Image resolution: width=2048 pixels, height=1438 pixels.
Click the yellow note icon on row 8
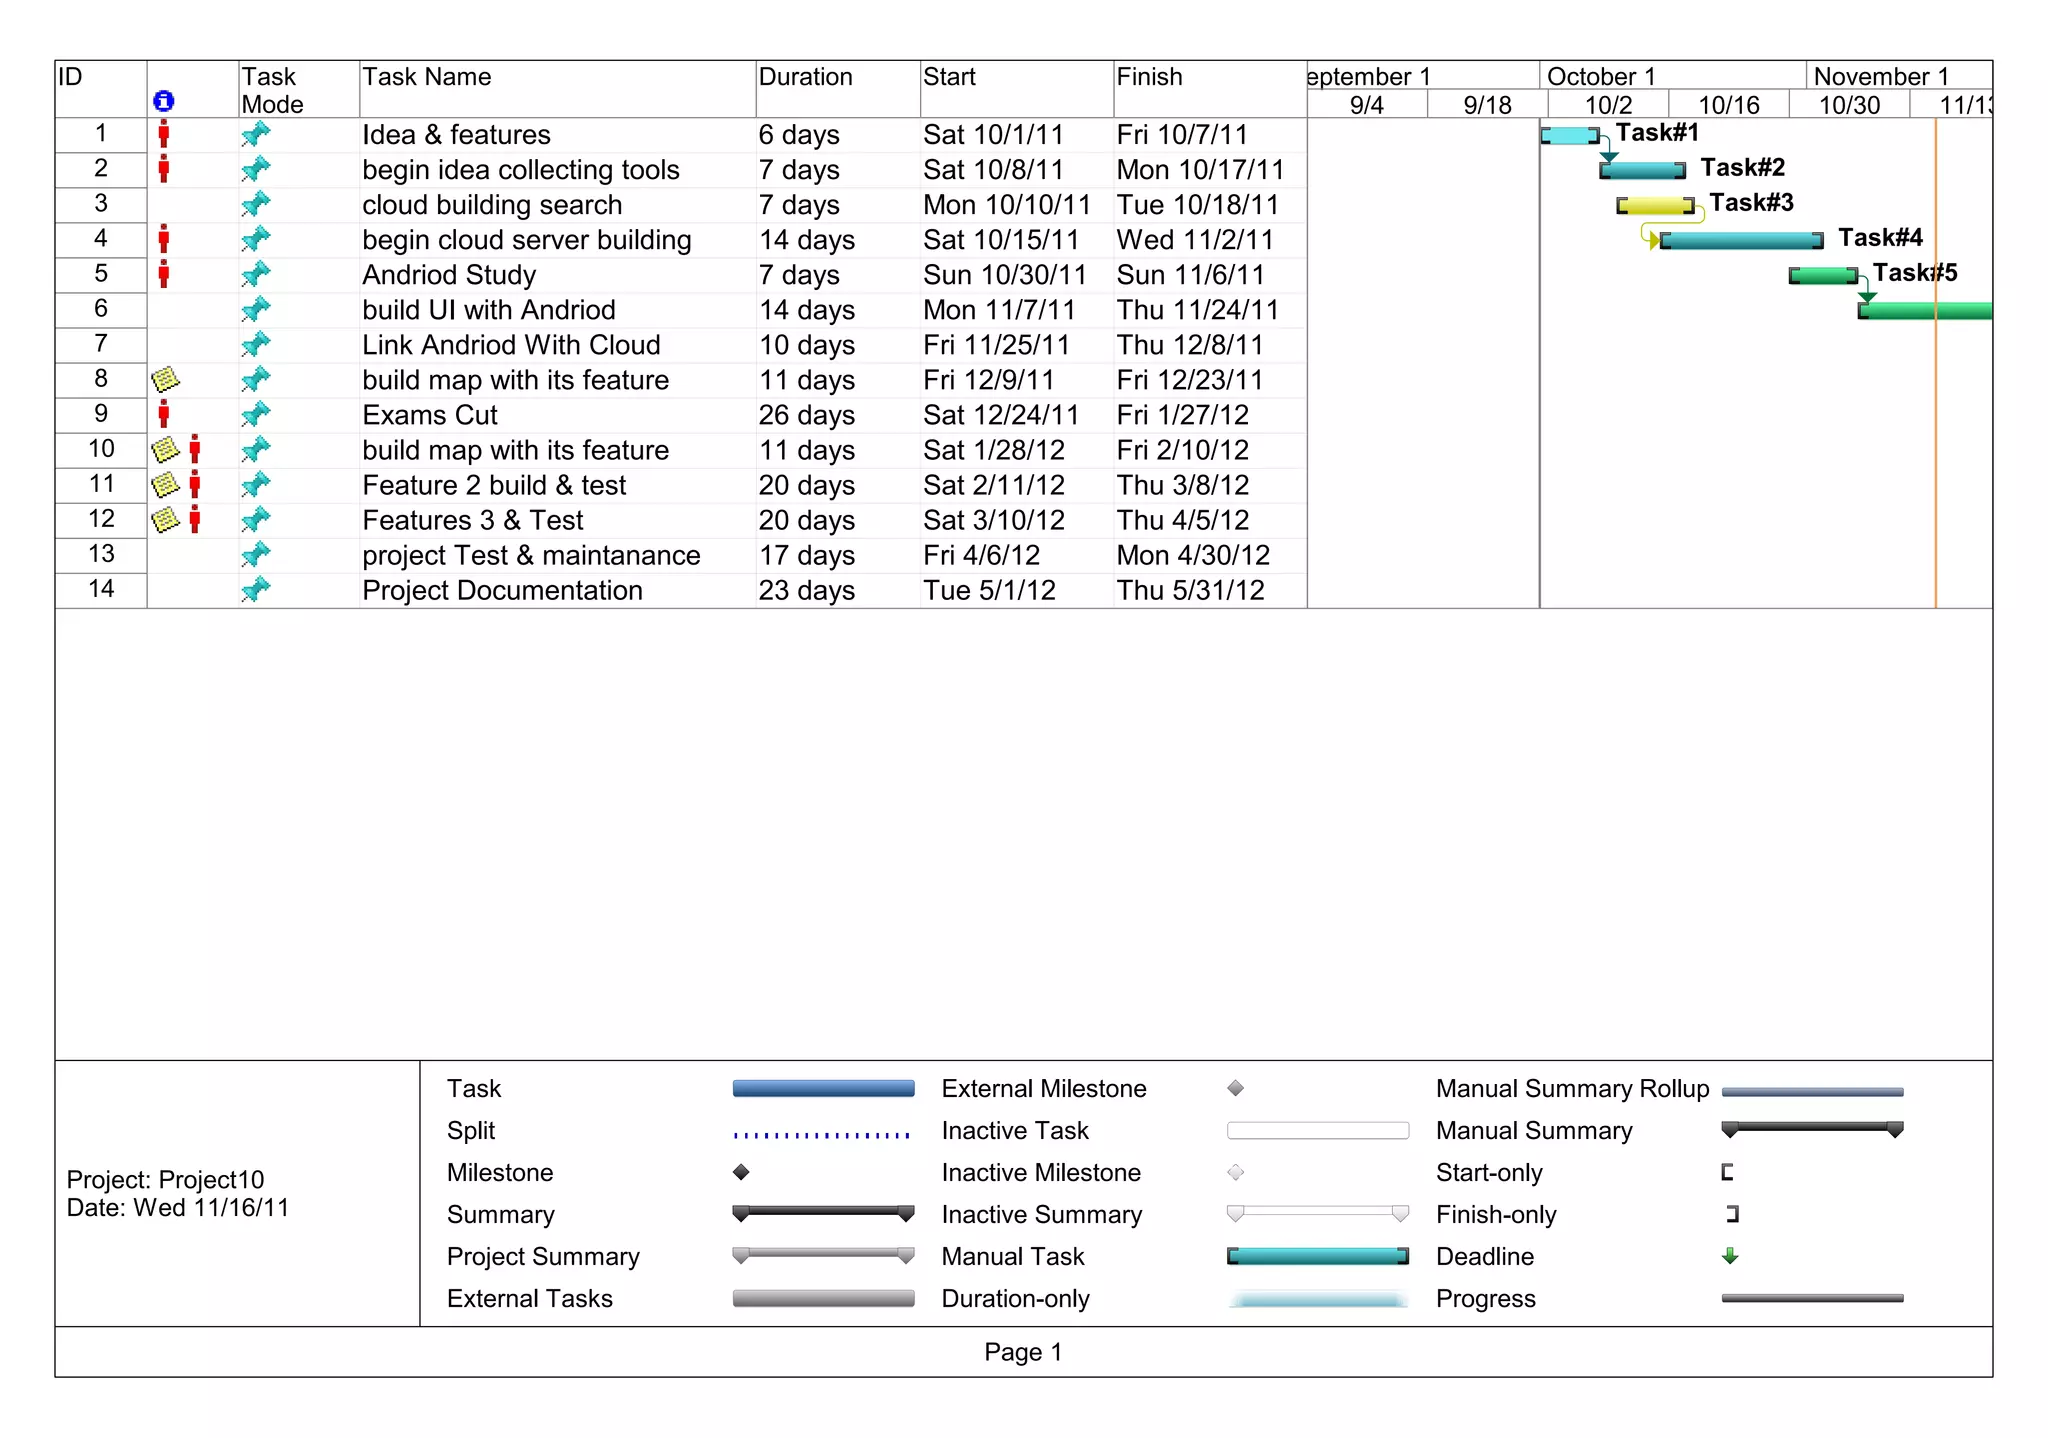click(x=165, y=379)
